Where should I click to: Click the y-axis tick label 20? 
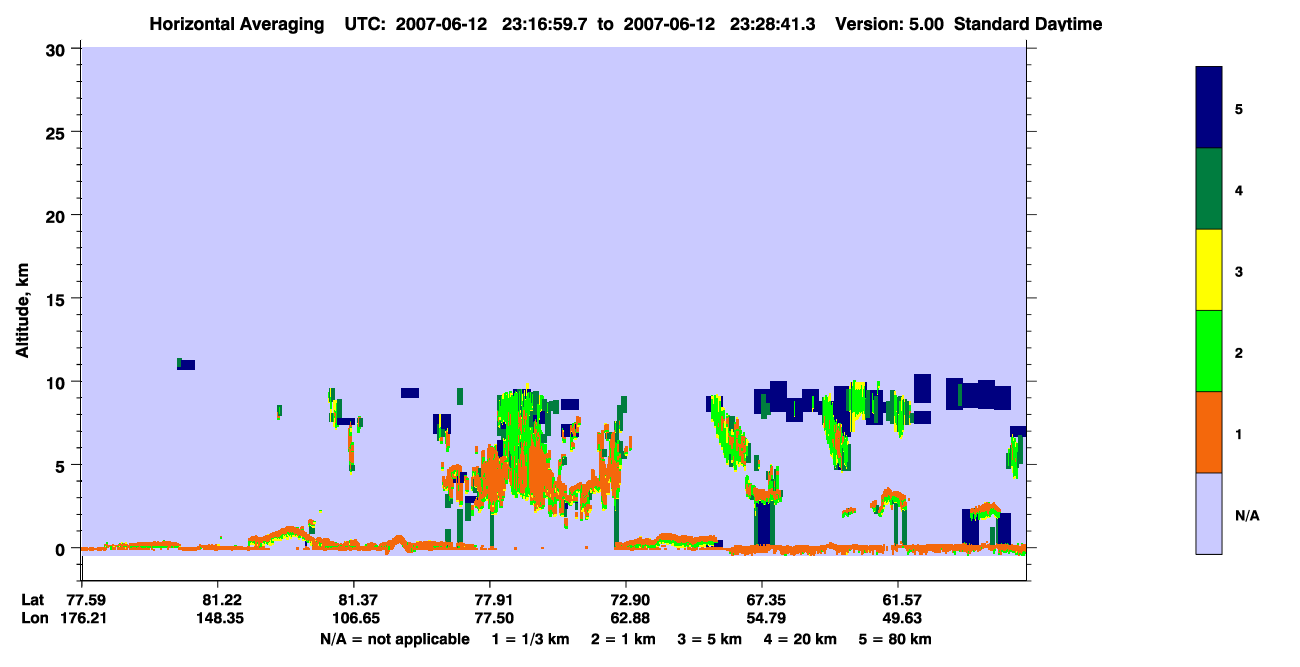click(x=58, y=215)
